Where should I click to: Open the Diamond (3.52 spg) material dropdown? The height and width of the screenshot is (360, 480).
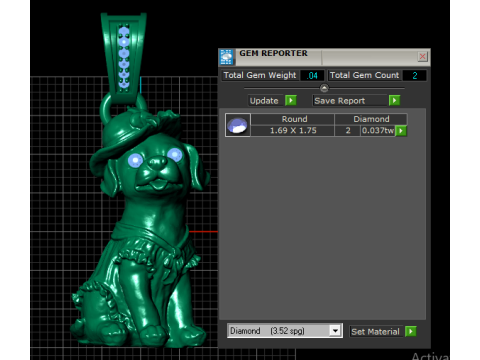[335, 331]
